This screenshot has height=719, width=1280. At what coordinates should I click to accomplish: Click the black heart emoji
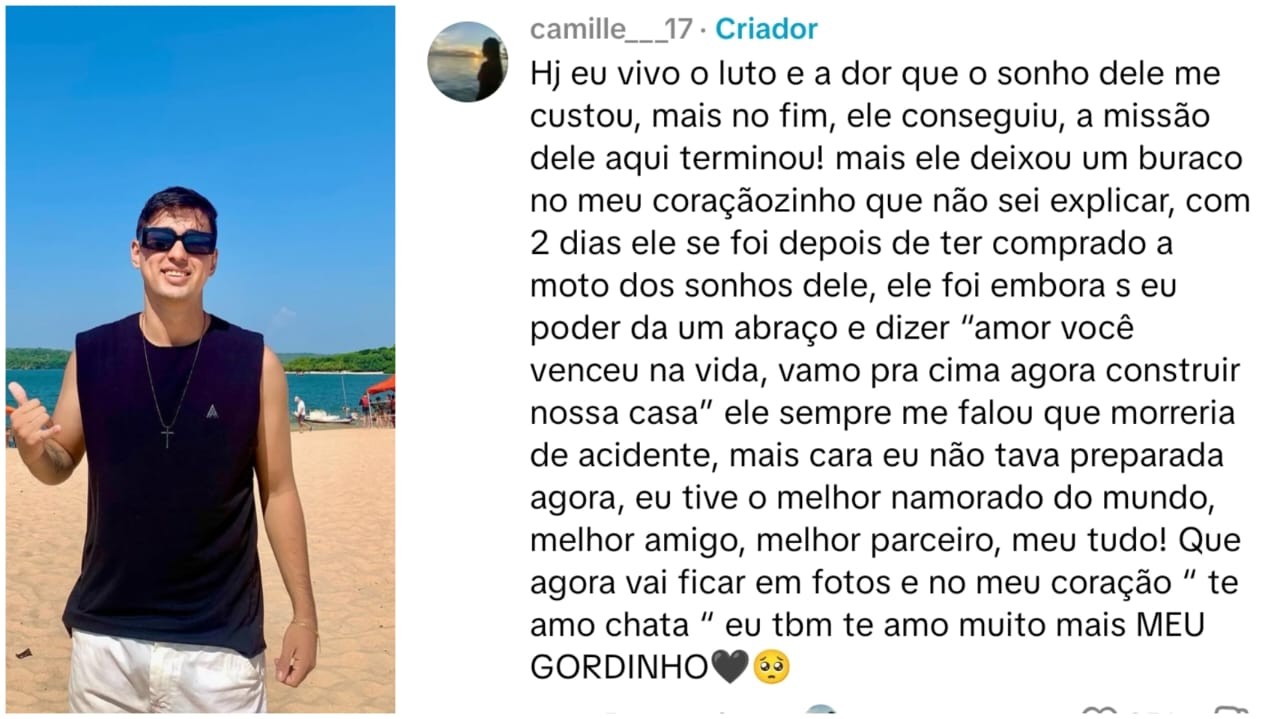pyautogui.click(x=728, y=667)
